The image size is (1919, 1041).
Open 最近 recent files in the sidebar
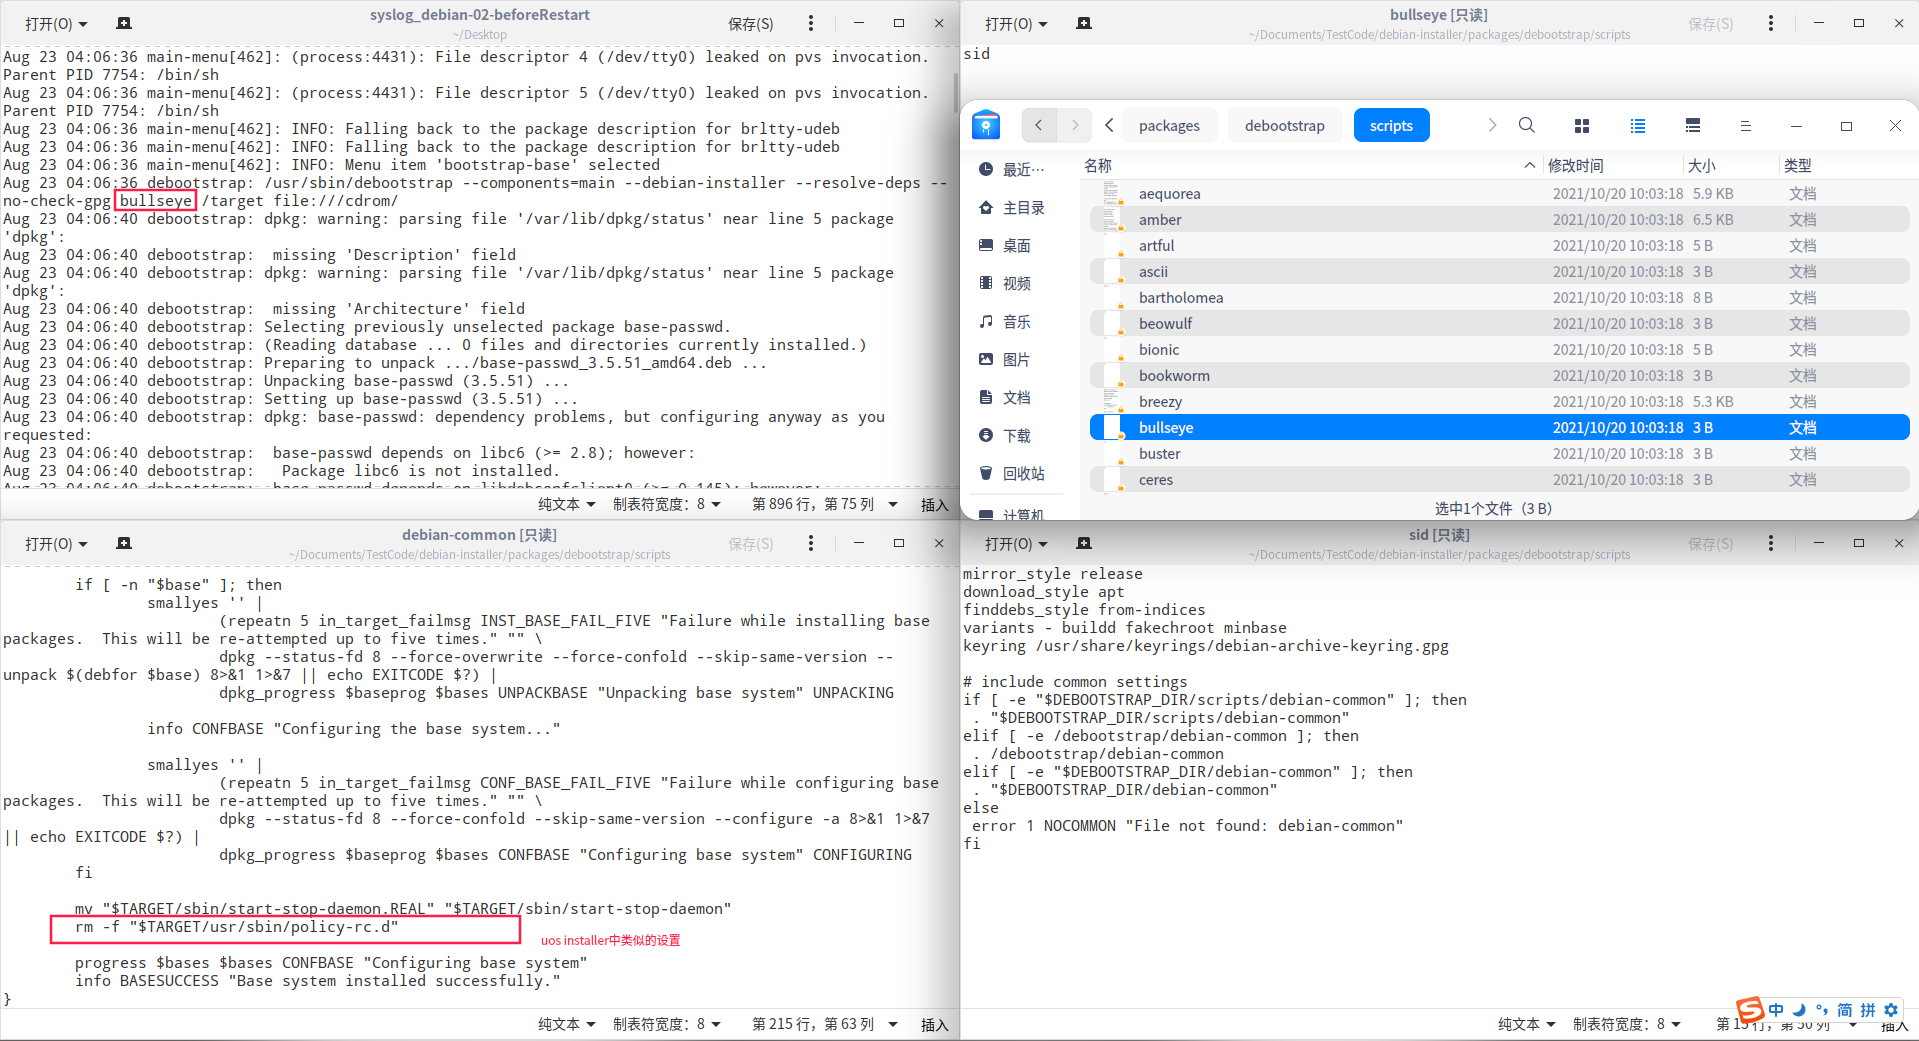(1013, 169)
